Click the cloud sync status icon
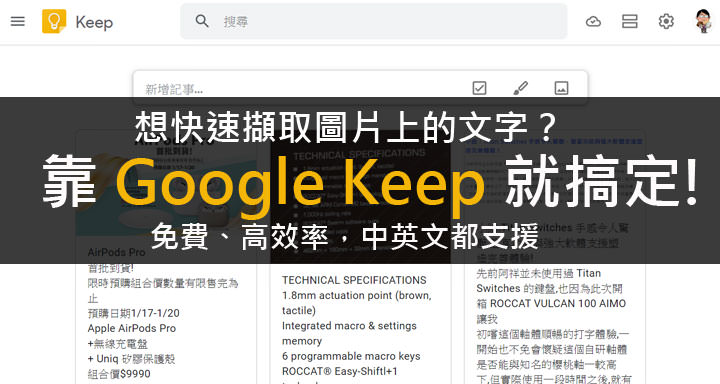The height and width of the screenshot is (384, 720). coord(593,21)
